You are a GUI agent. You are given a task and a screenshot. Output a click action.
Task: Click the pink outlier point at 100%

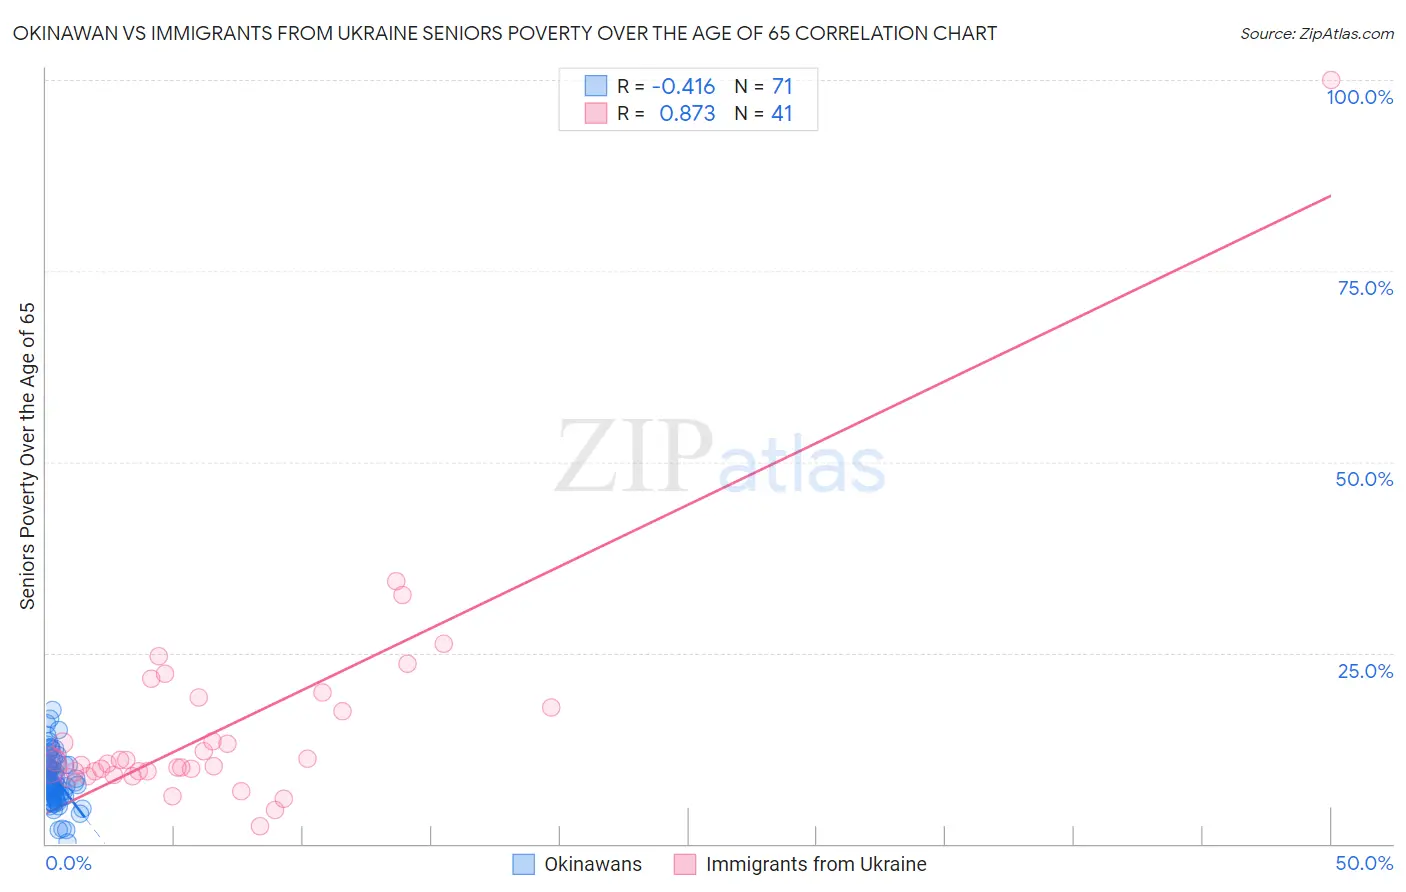1330,80
